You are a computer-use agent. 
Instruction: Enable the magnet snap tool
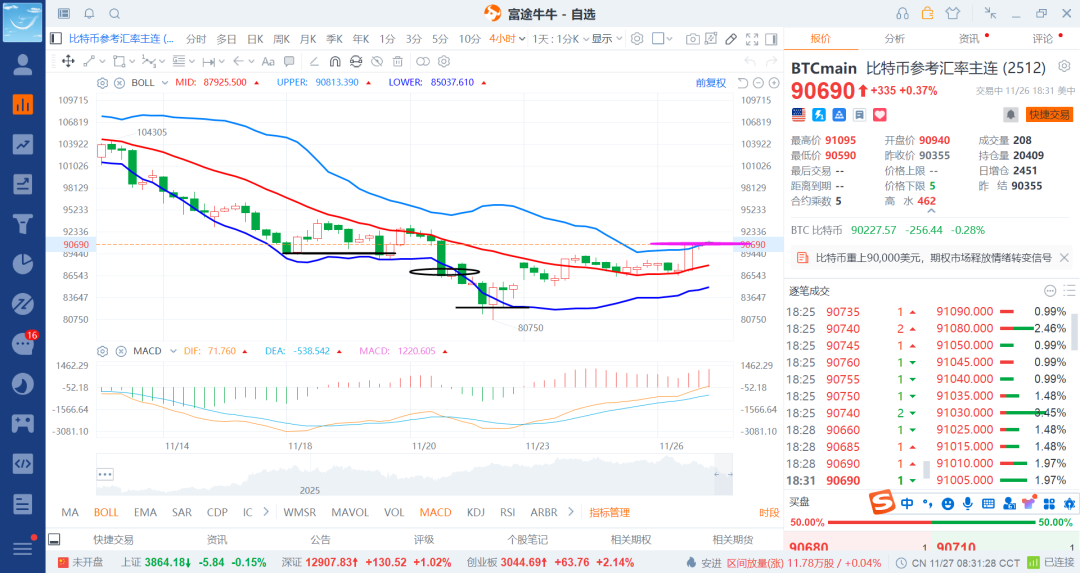point(335,61)
